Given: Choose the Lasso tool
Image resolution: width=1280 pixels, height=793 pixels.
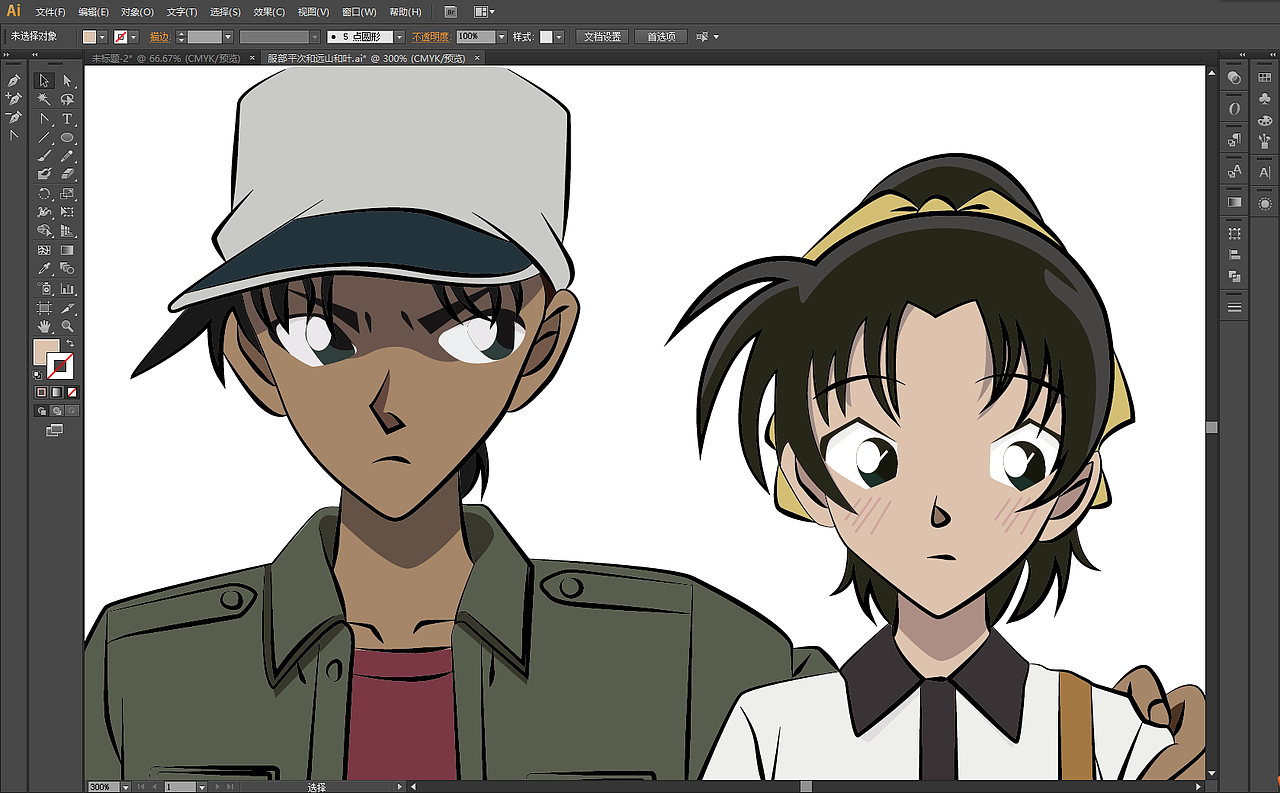Looking at the screenshot, I should (67, 99).
